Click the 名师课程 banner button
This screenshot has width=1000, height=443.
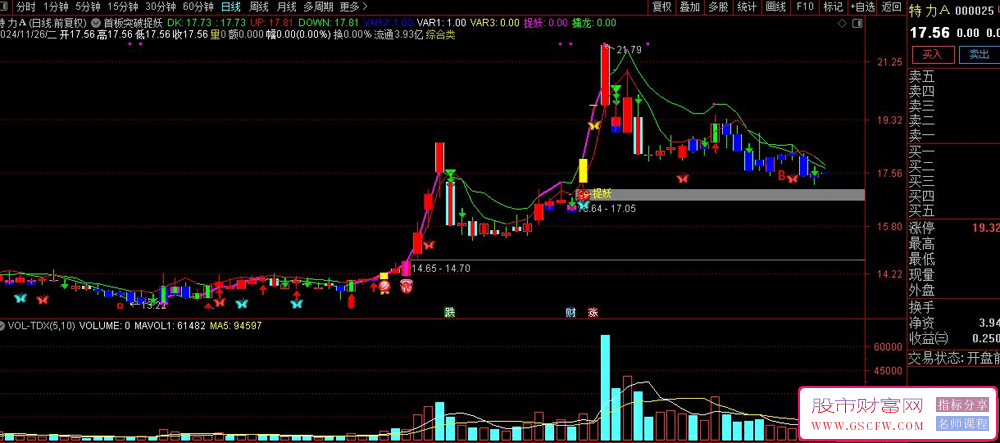coord(962,423)
